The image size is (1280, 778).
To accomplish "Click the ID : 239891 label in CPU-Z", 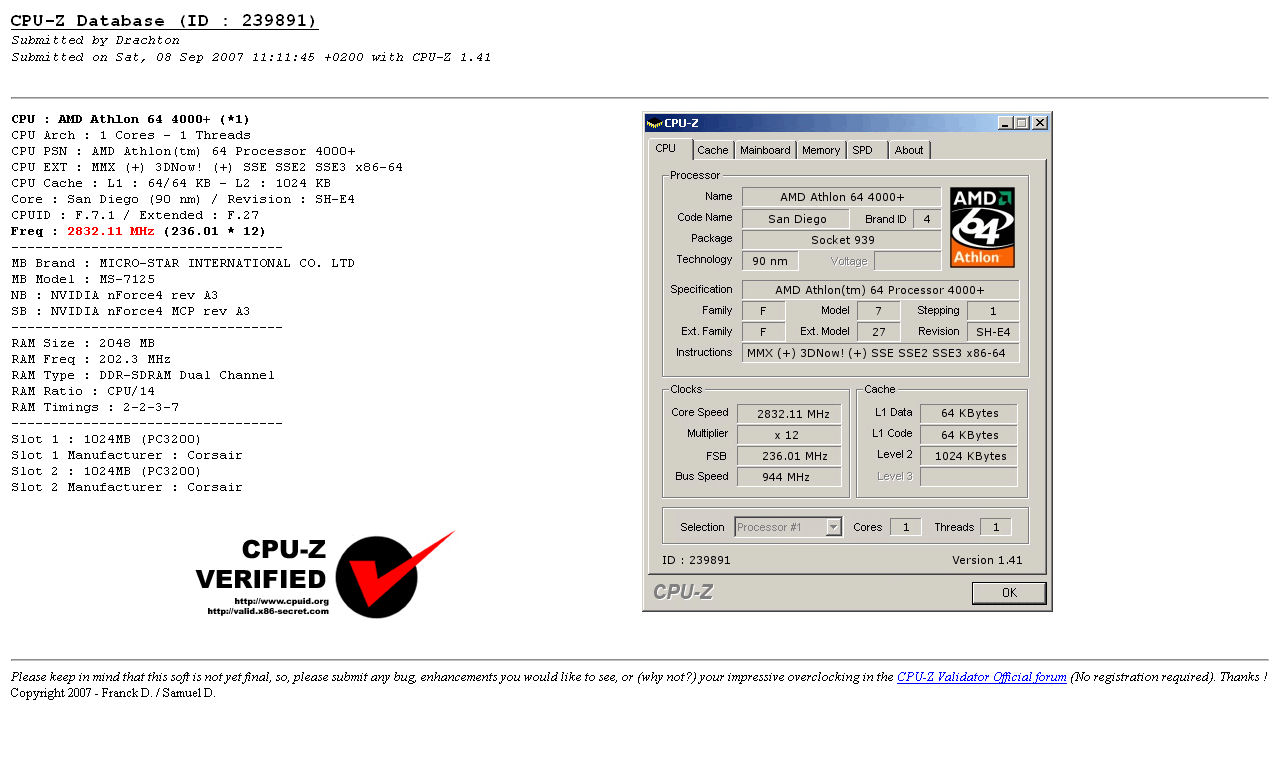I will [x=696, y=560].
